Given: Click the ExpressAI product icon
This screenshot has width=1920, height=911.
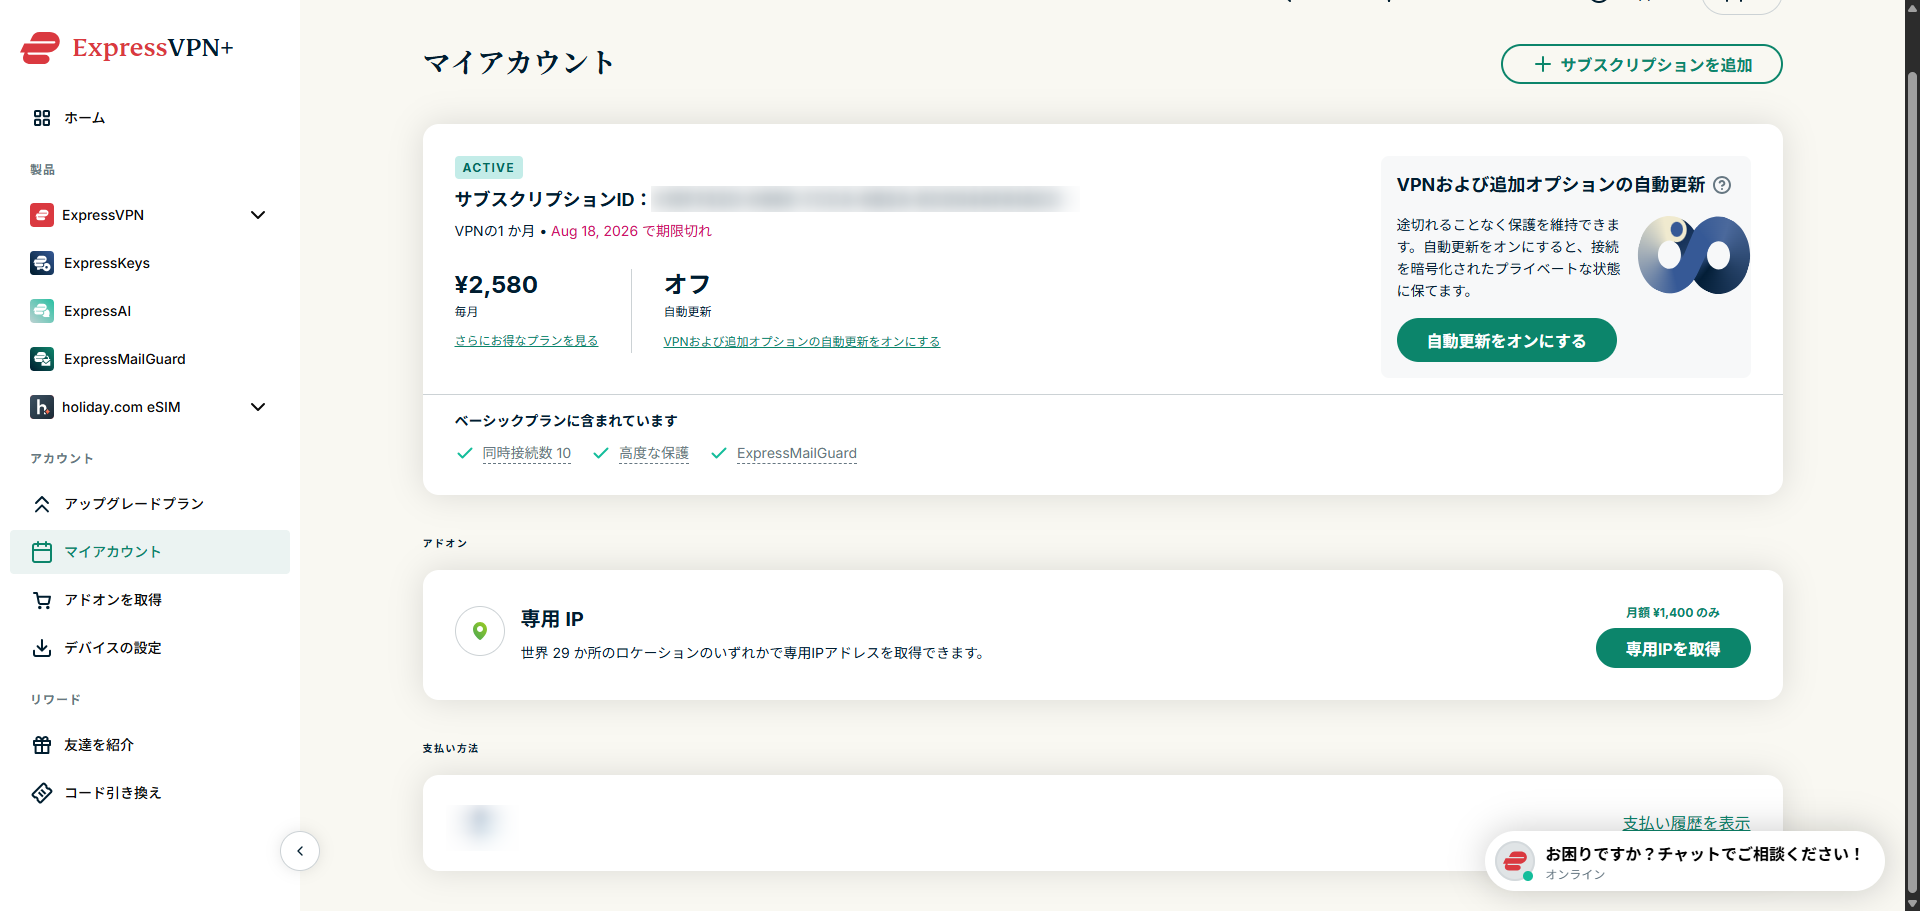Looking at the screenshot, I should coord(42,311).
